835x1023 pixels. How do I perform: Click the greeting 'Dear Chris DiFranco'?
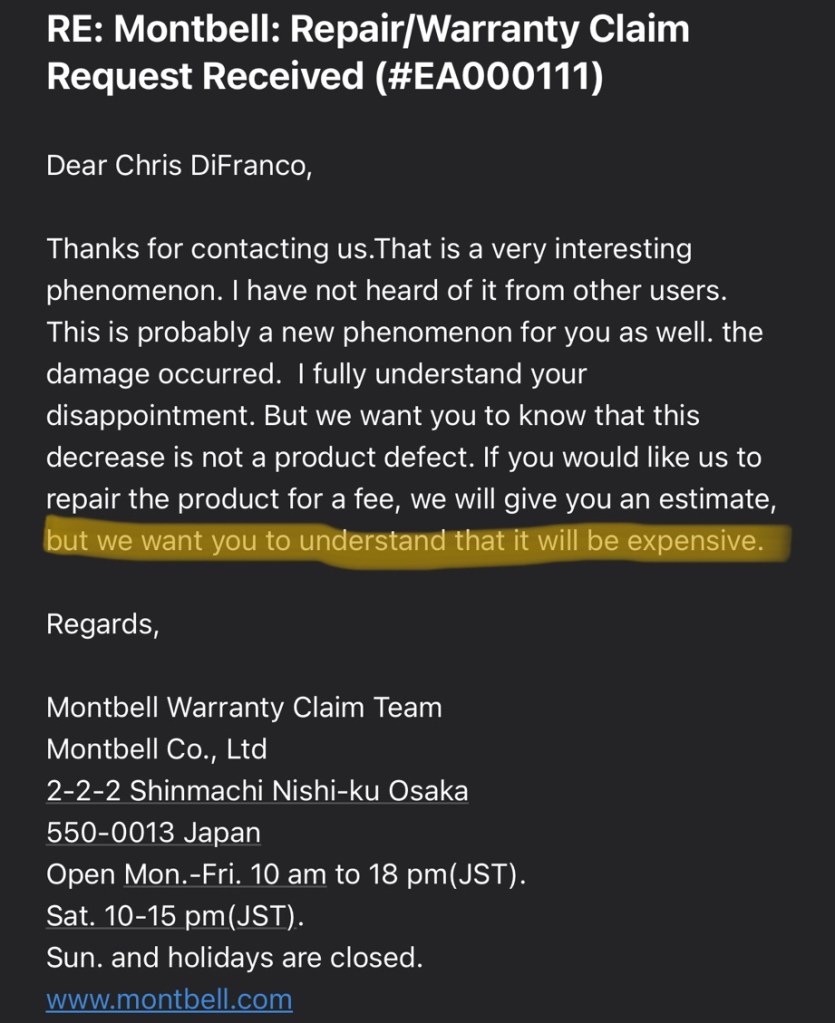pyautogui.click(x=179, y=165)
